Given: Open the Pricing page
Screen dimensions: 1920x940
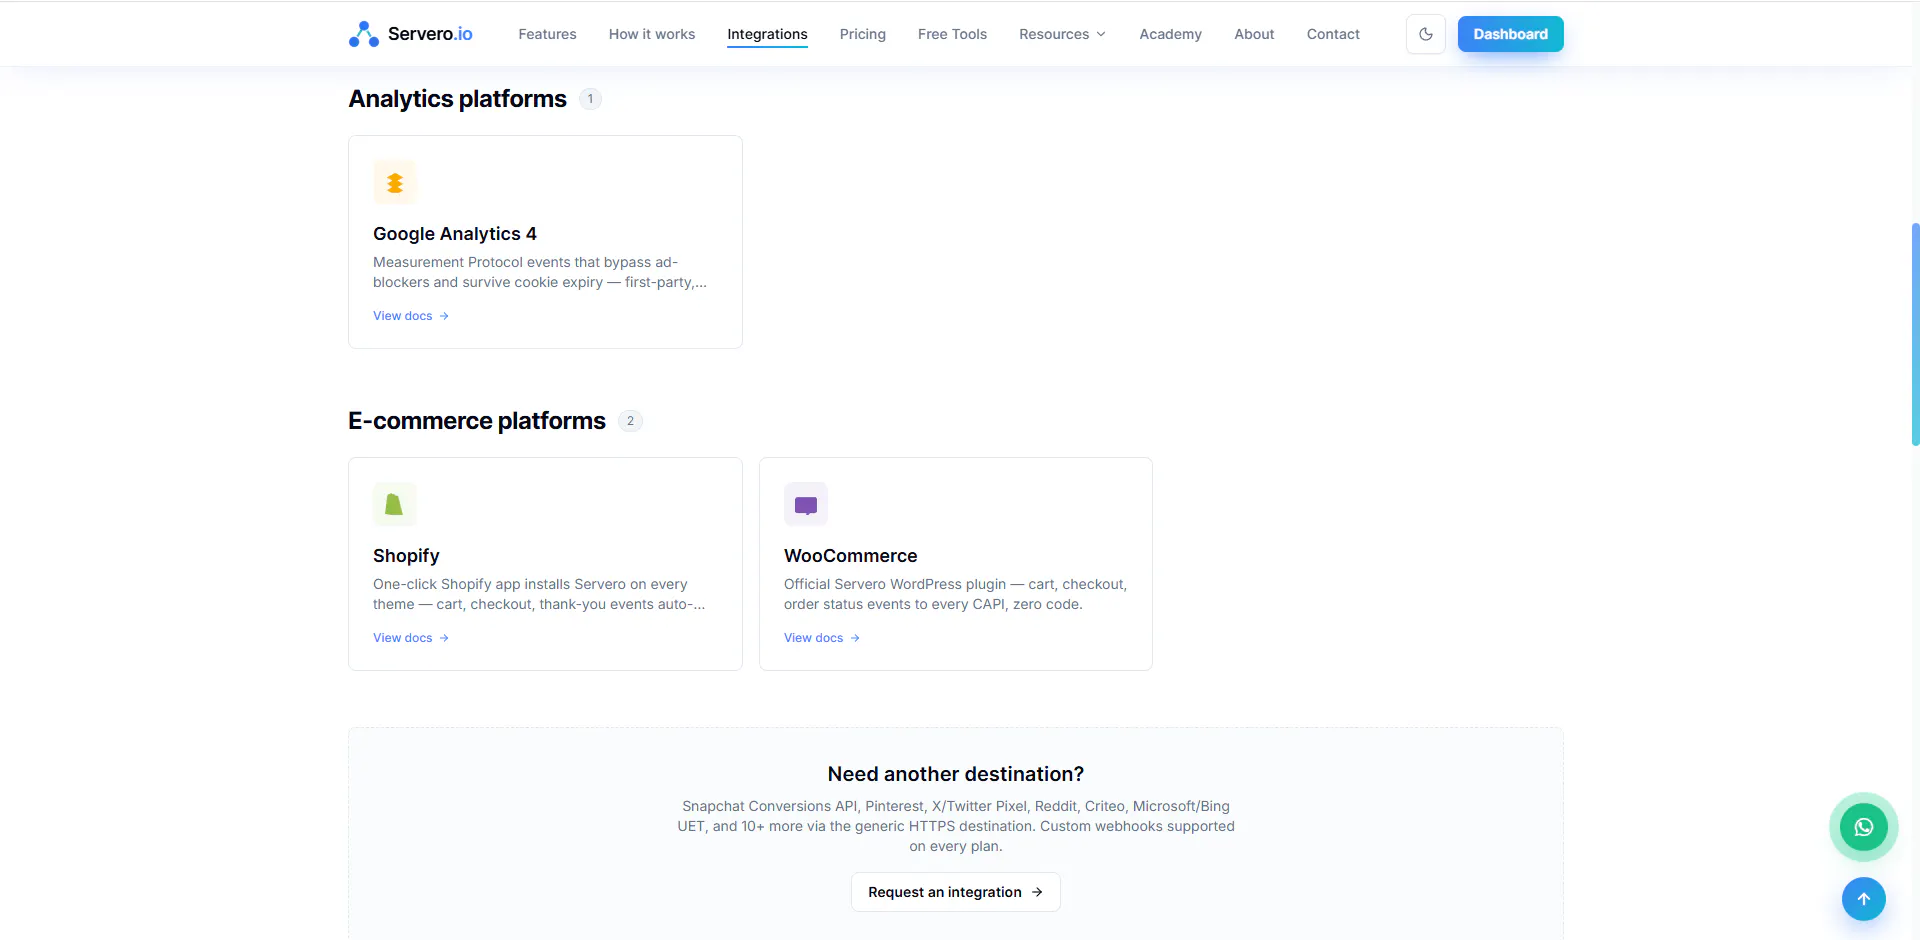Looking at the screenshot, I should (863, 34).
